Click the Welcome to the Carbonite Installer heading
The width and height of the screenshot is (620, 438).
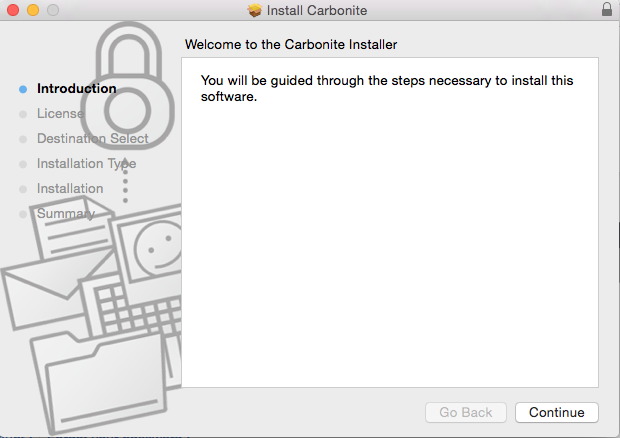point(291,45)
